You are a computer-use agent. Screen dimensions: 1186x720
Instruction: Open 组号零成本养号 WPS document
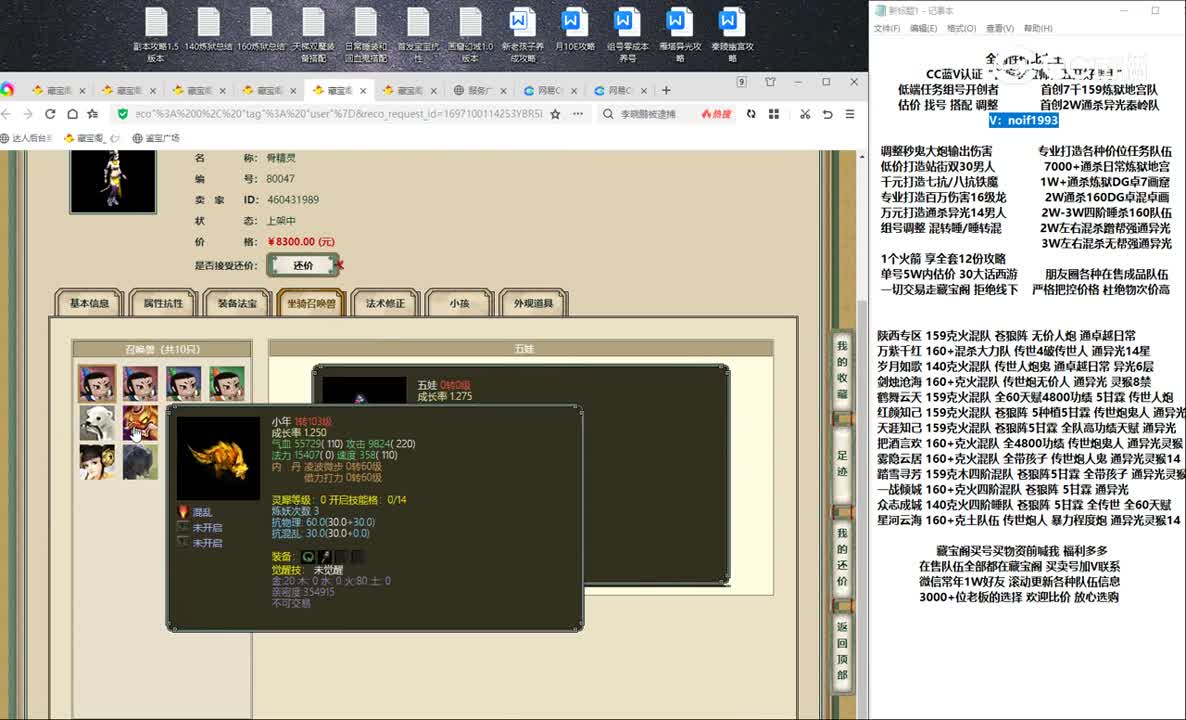pos(627,35)
